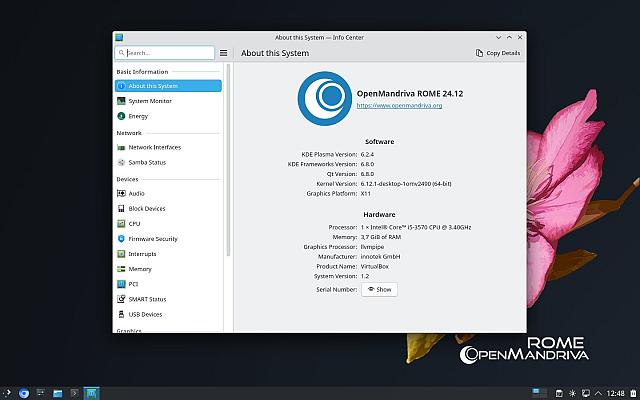Open the 12:48 clock calendar

[616, 393]
